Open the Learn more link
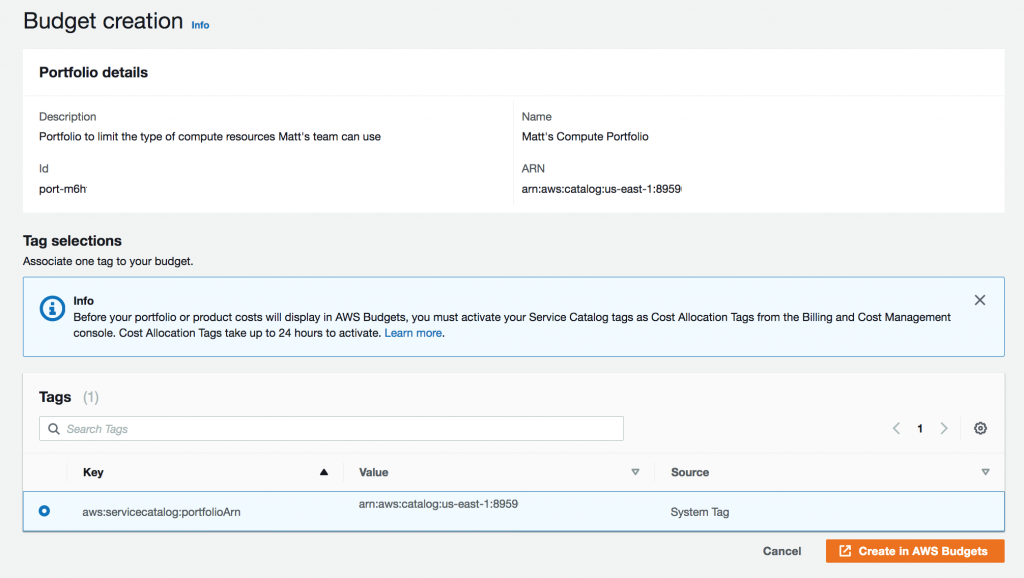The image size is (1024, 578). click(x=413, y=333)
